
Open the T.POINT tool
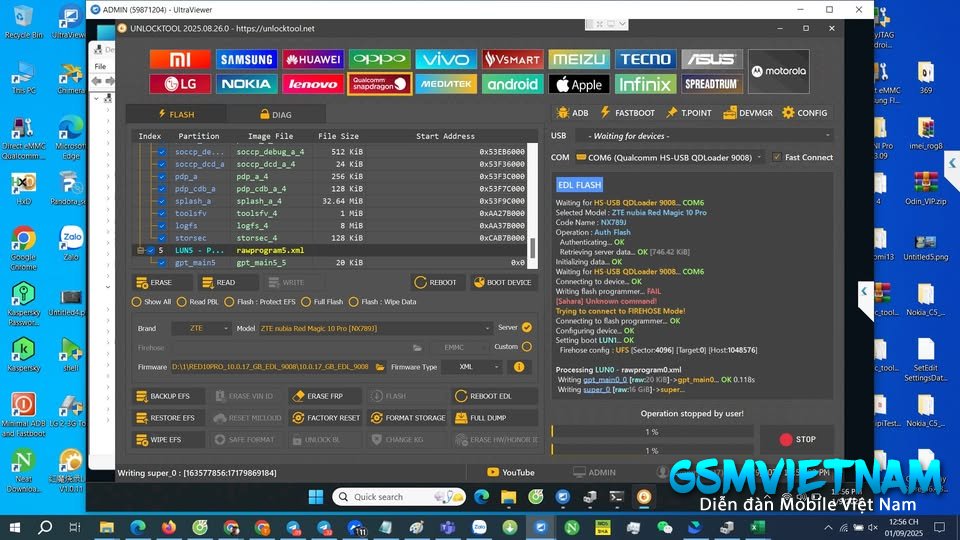[x=689, y=113]
